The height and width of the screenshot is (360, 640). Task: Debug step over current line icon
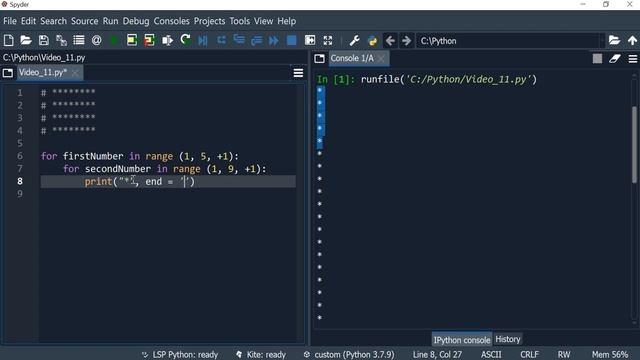click(x=221, y=40)
